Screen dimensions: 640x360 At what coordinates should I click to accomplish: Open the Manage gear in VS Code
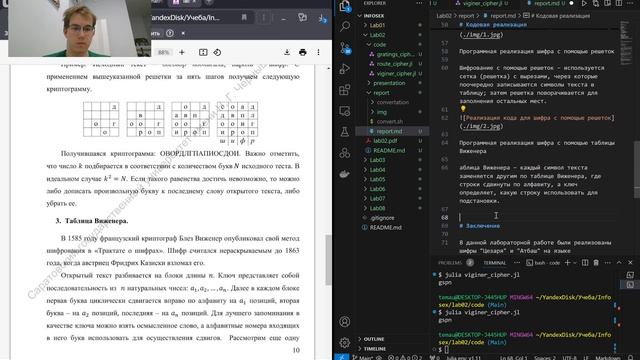click(345, 342)
